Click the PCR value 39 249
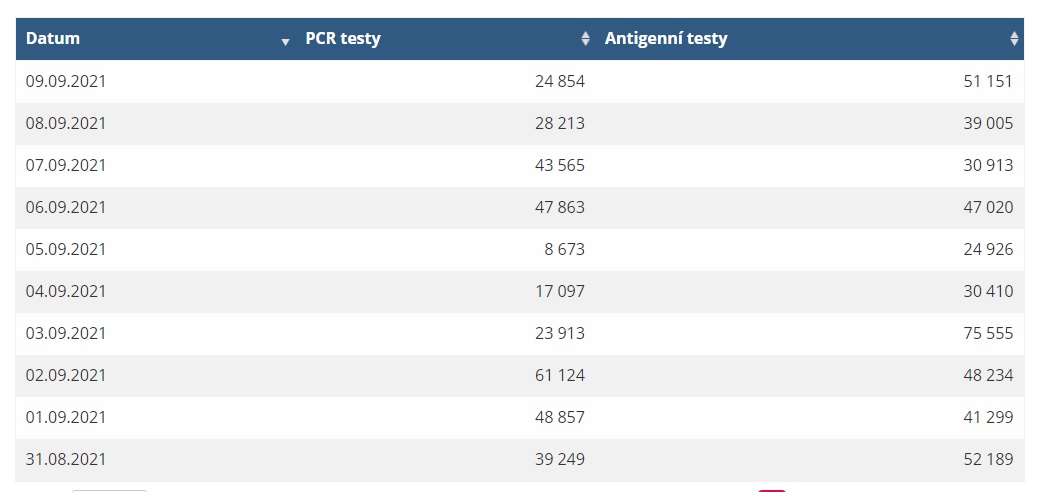 tap(559, 459)
